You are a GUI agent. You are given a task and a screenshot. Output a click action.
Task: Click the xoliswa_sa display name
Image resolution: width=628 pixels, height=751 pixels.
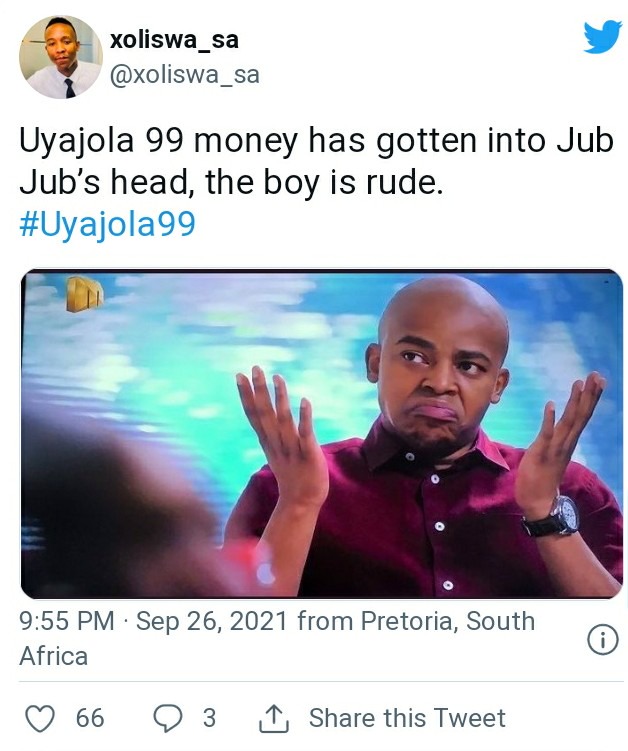coord(174,39)
